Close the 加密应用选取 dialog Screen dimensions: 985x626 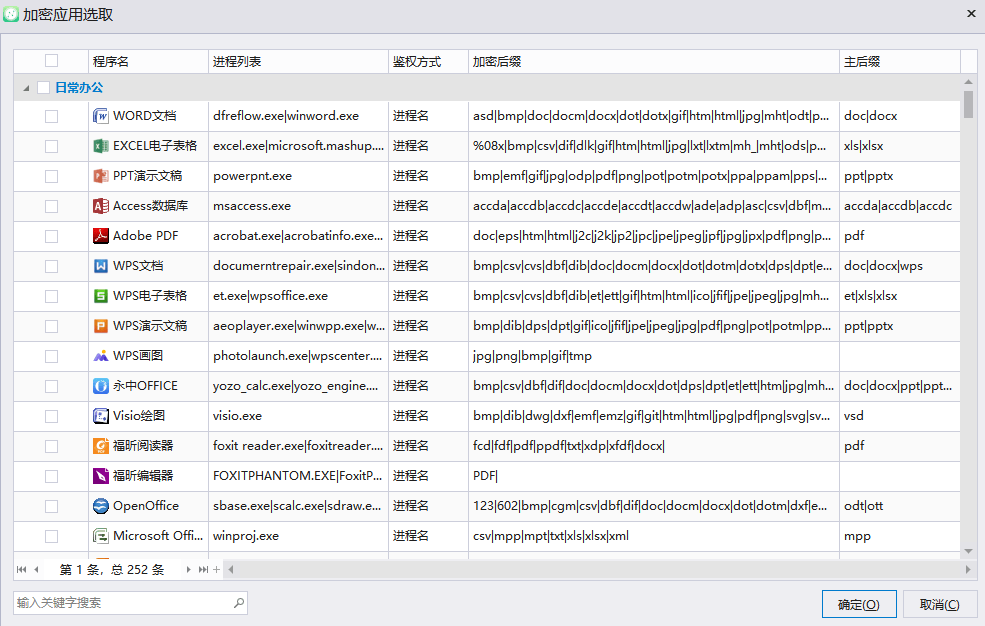[x=971, y=13]
